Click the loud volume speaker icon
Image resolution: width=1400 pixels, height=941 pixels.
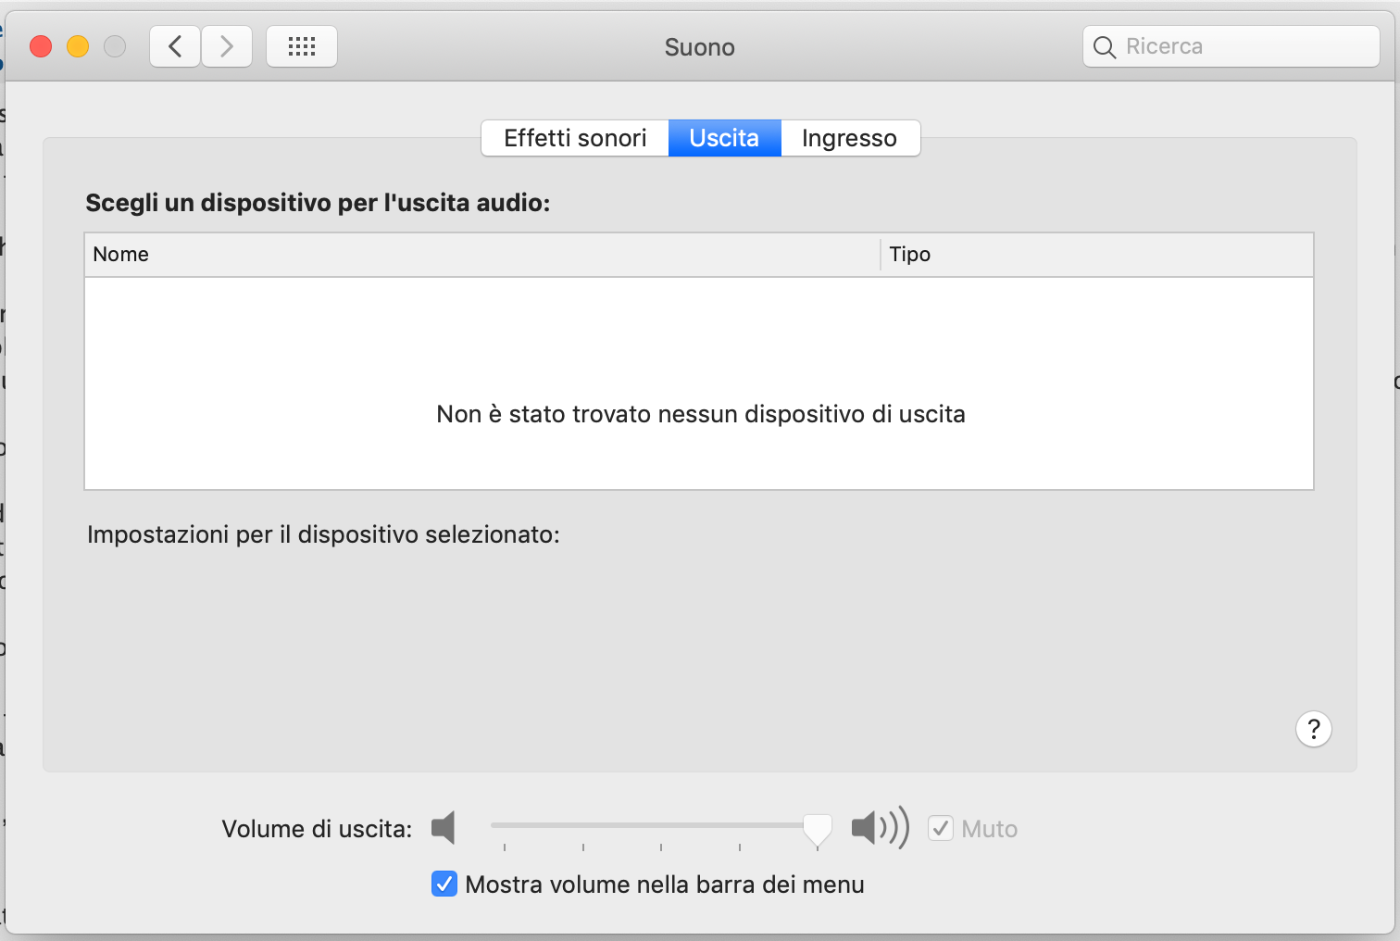pyautogui.click(x=880, y=828)
